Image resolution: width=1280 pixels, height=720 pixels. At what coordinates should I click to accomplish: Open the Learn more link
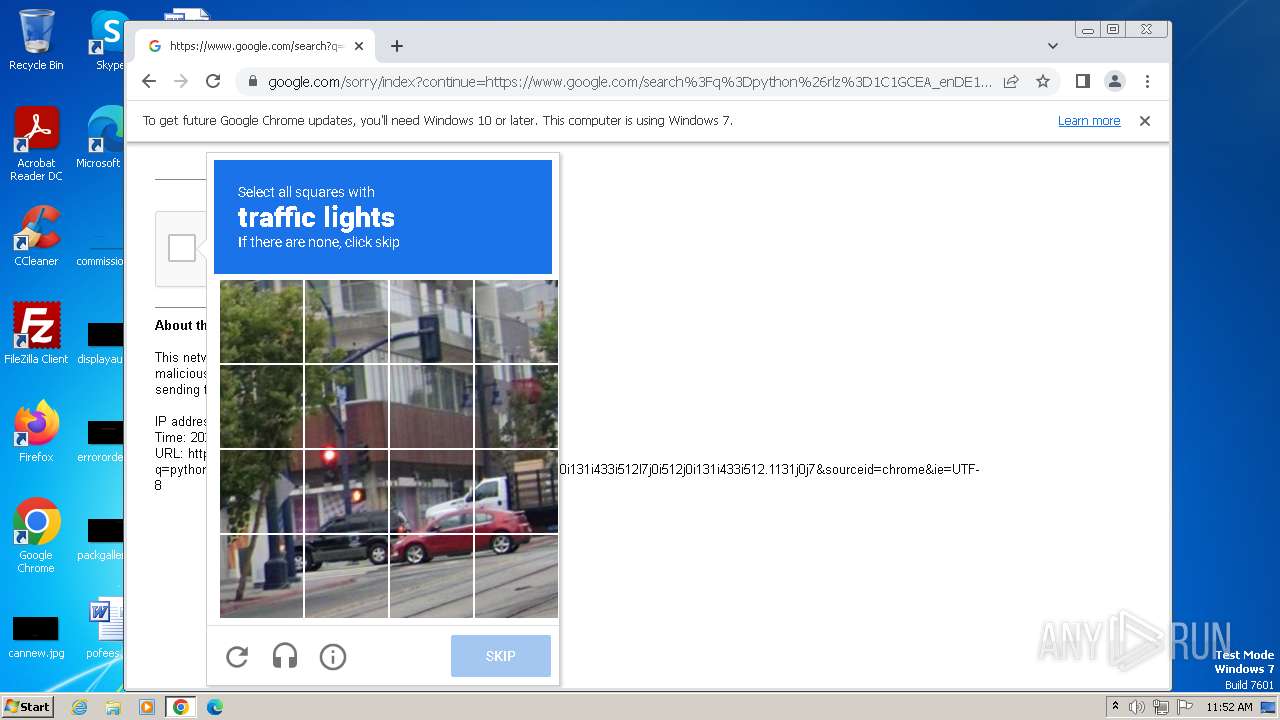(1089, 121)
